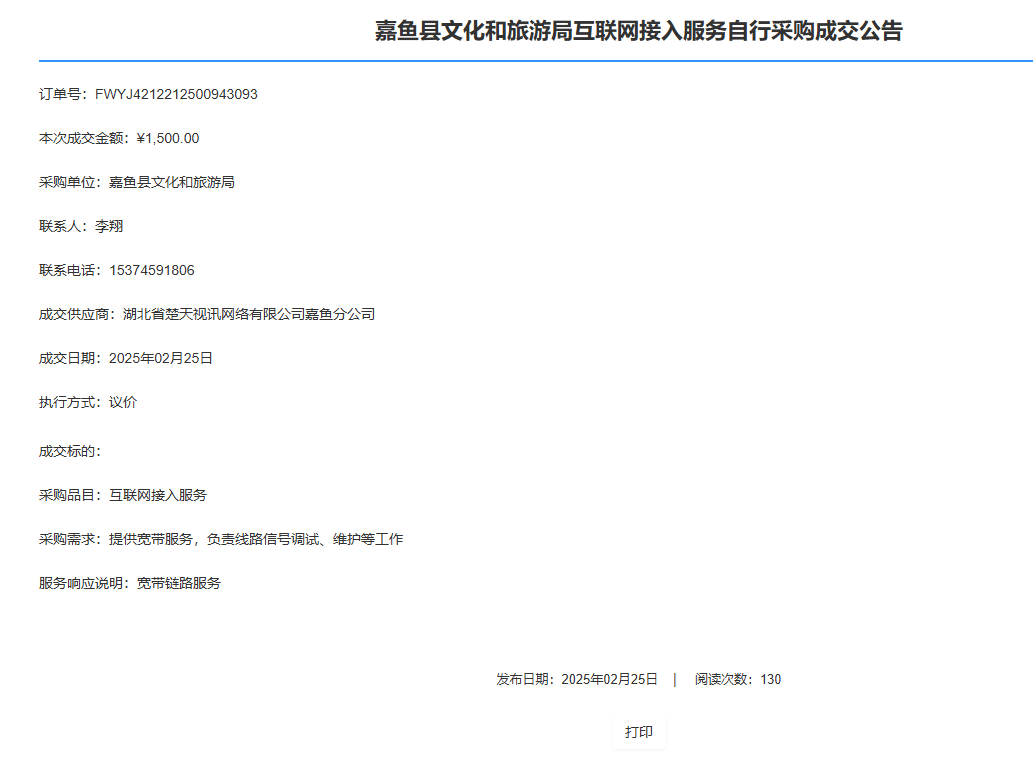Click execution method 议价
The height and width of the screenshot is (769, 1033).
tap(123, 403)
